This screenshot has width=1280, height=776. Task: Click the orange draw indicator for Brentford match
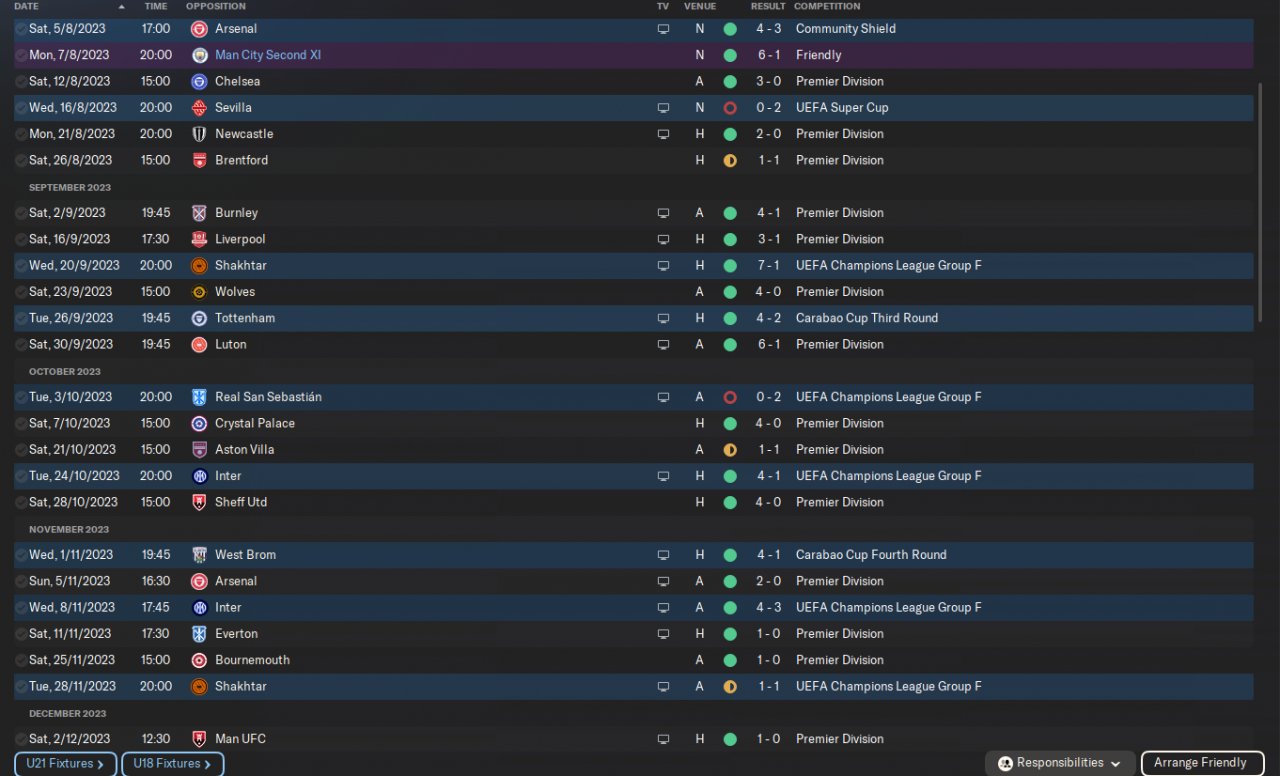730,160
